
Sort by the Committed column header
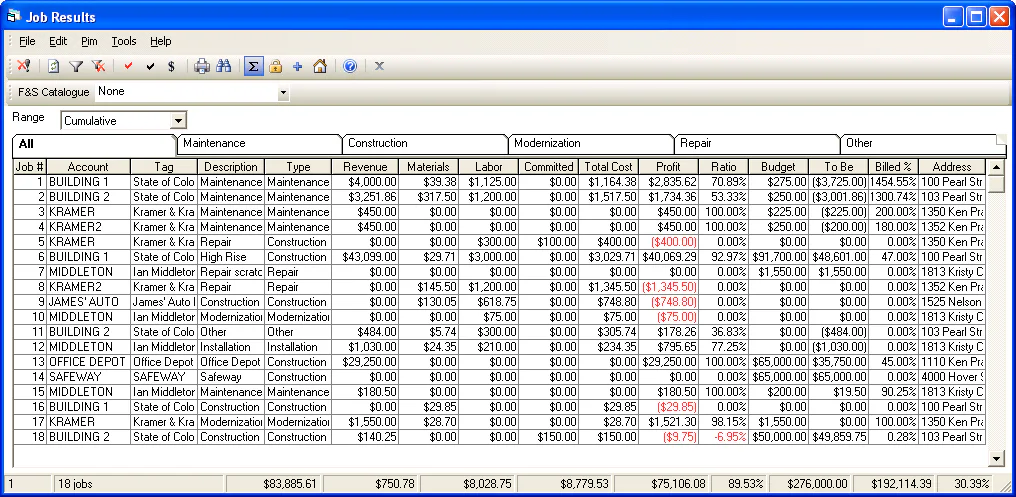549,167
